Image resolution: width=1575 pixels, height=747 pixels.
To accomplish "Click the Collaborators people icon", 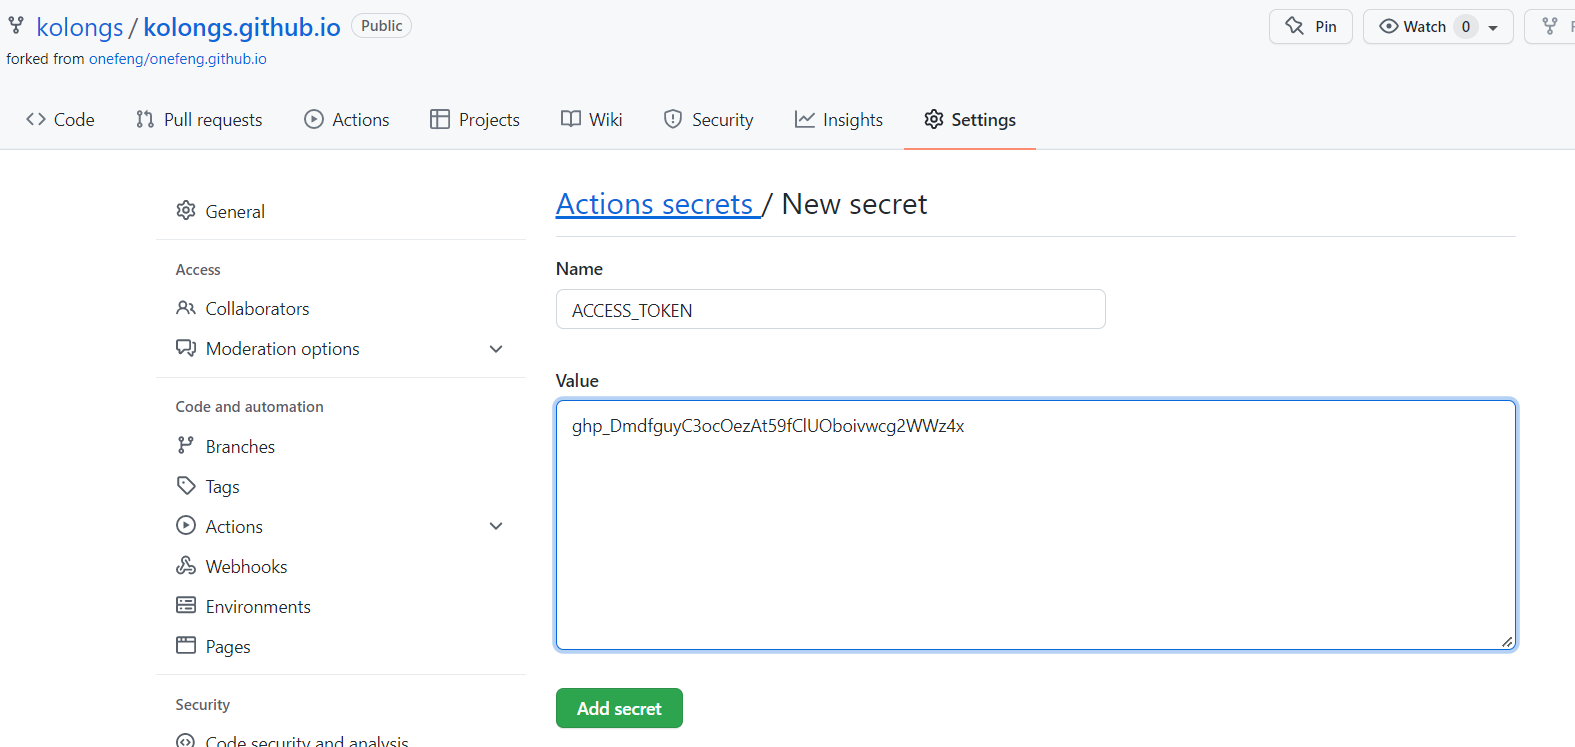I will 186,308.
